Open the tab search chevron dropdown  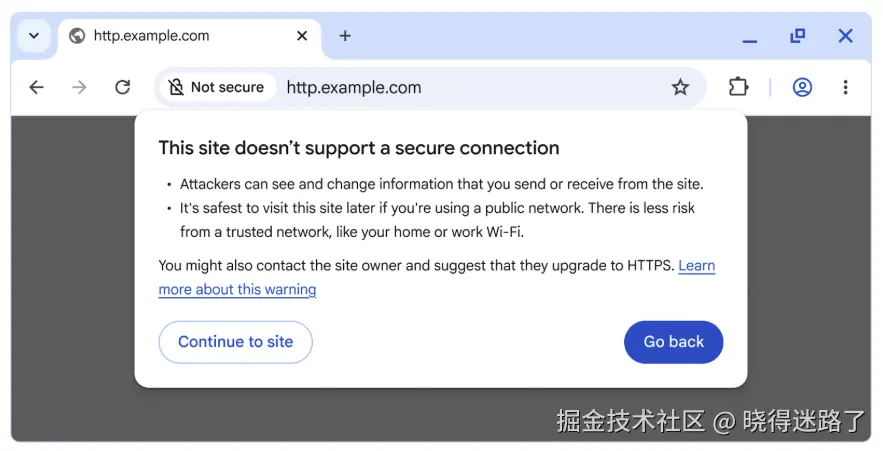tap(34, 36)
